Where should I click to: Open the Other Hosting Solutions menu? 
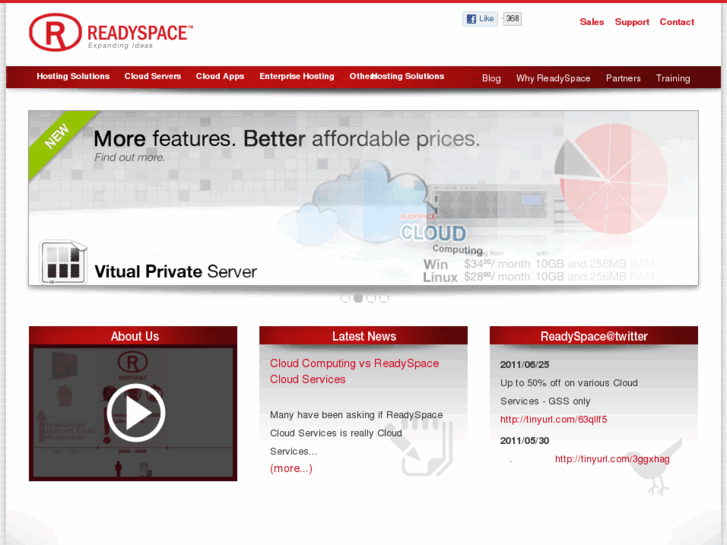point(397,76)
